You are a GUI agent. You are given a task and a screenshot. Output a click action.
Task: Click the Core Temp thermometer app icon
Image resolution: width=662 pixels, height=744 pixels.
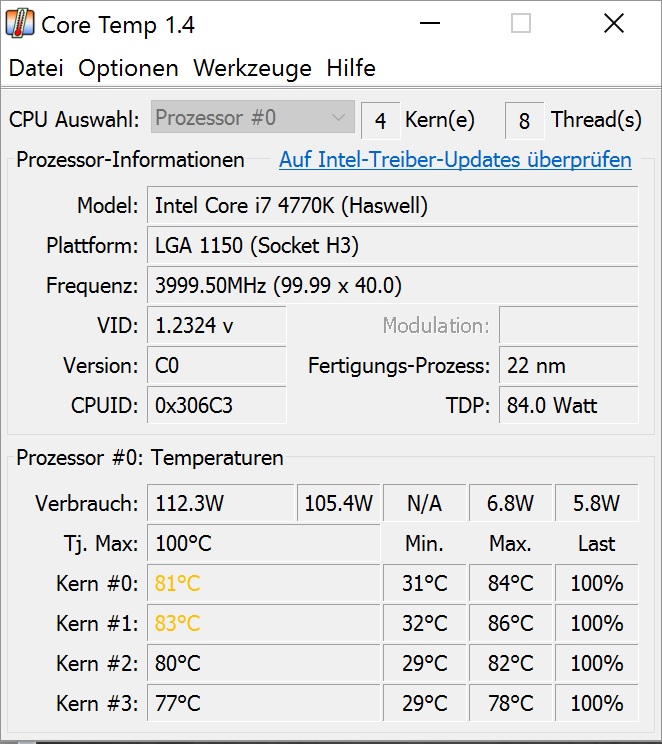[x=20, y=23]
